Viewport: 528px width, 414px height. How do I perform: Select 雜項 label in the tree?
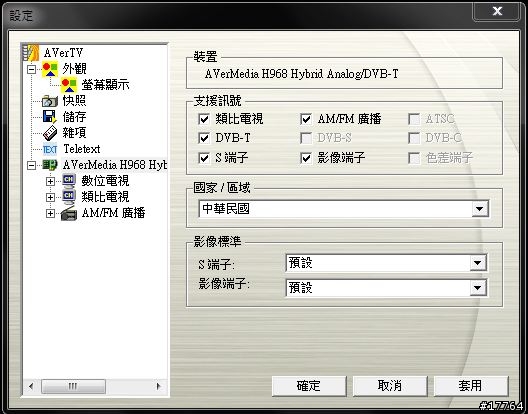(74, 133)
